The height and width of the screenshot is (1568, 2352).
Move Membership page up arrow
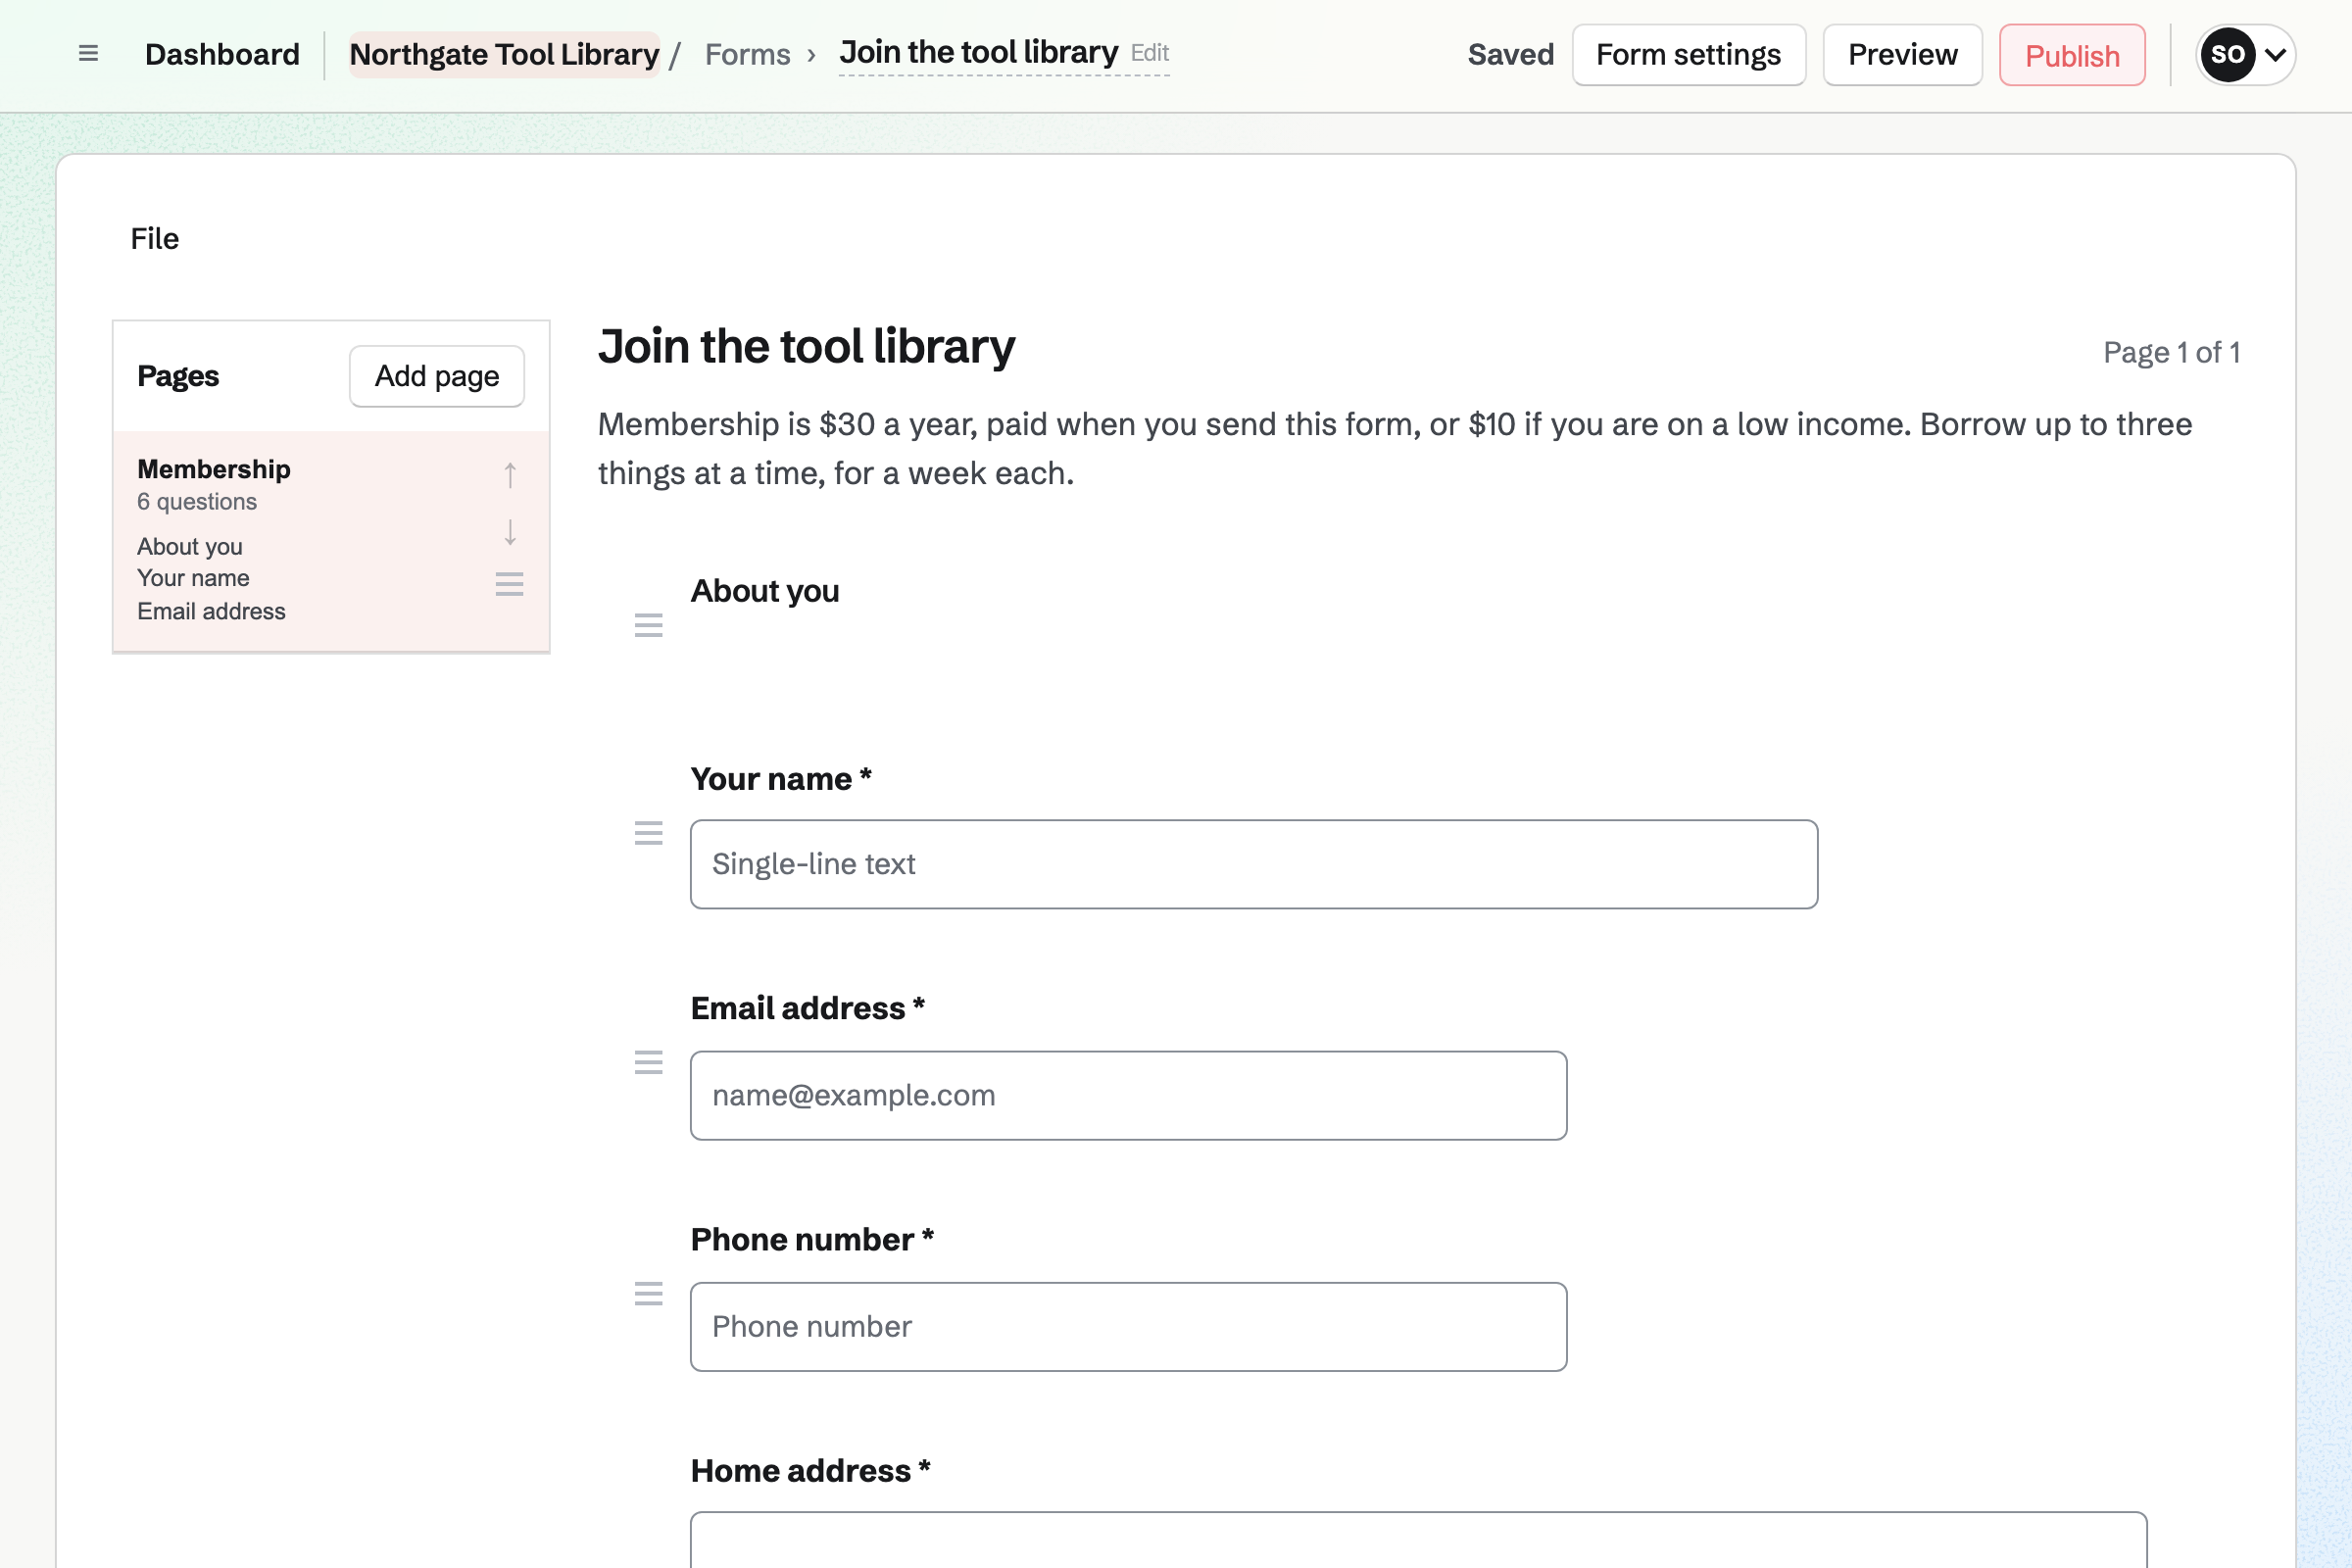tap(510, 475)
